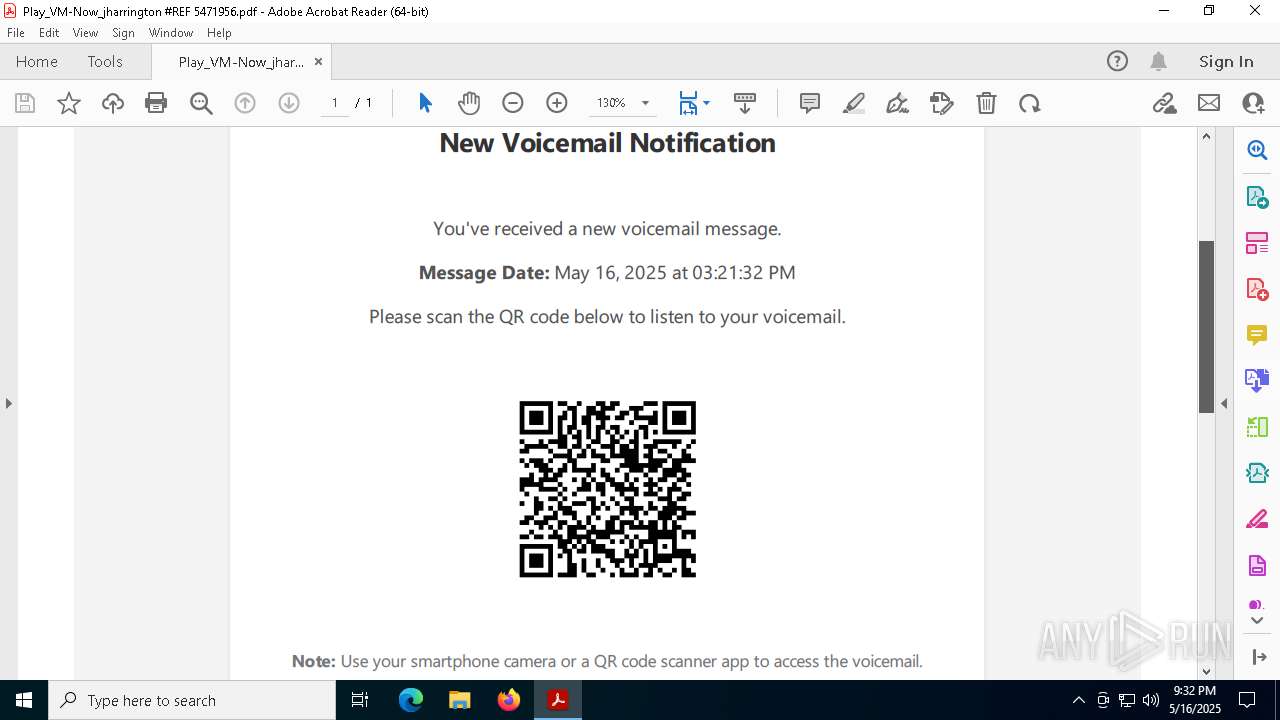Zoom in with the plus button

(x=557, y=103)
